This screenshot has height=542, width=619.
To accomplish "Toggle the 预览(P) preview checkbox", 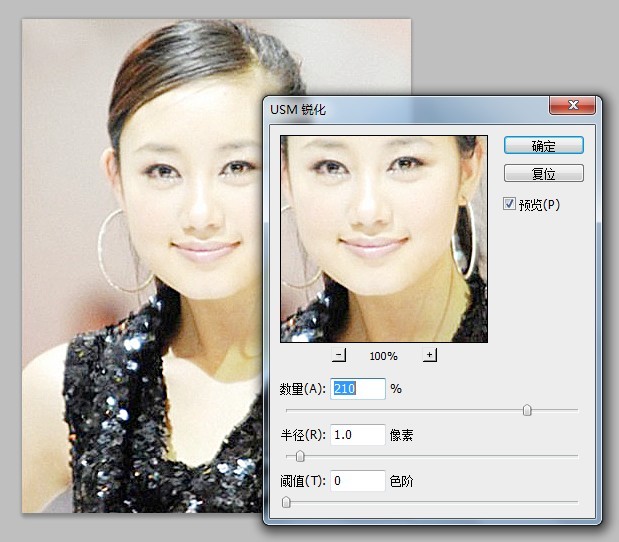I will 510,204.
